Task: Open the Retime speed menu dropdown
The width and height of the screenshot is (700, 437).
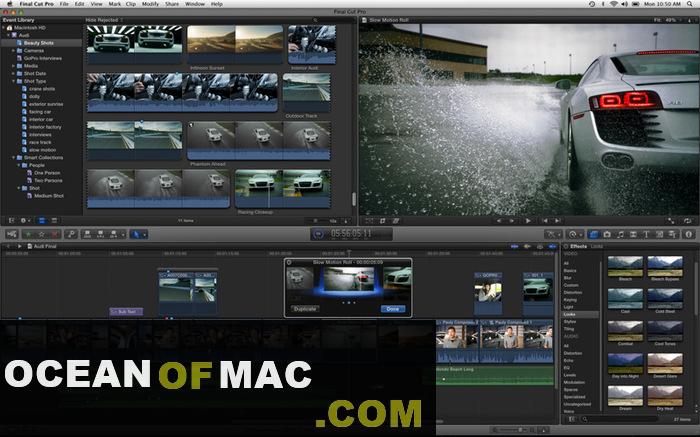Action: click(574, 234)
